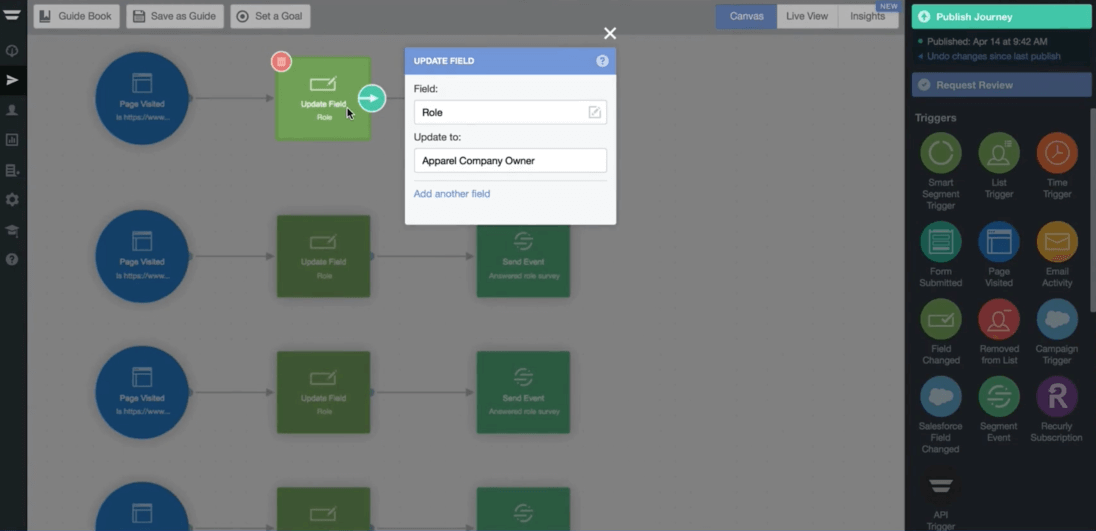The height and width of the screenshot is (531, 1096).
Task: Switch to the Live View tab
Action: [807, 16]
